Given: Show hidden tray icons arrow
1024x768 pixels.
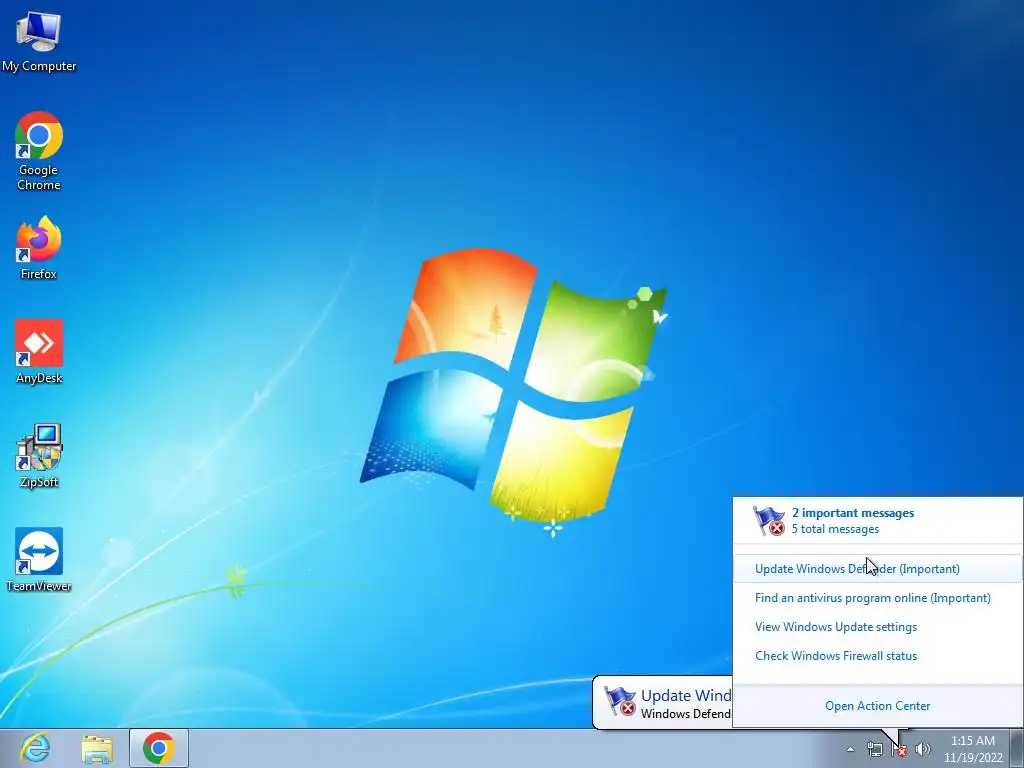Looking at the screenshot, I should click(850, 749).
